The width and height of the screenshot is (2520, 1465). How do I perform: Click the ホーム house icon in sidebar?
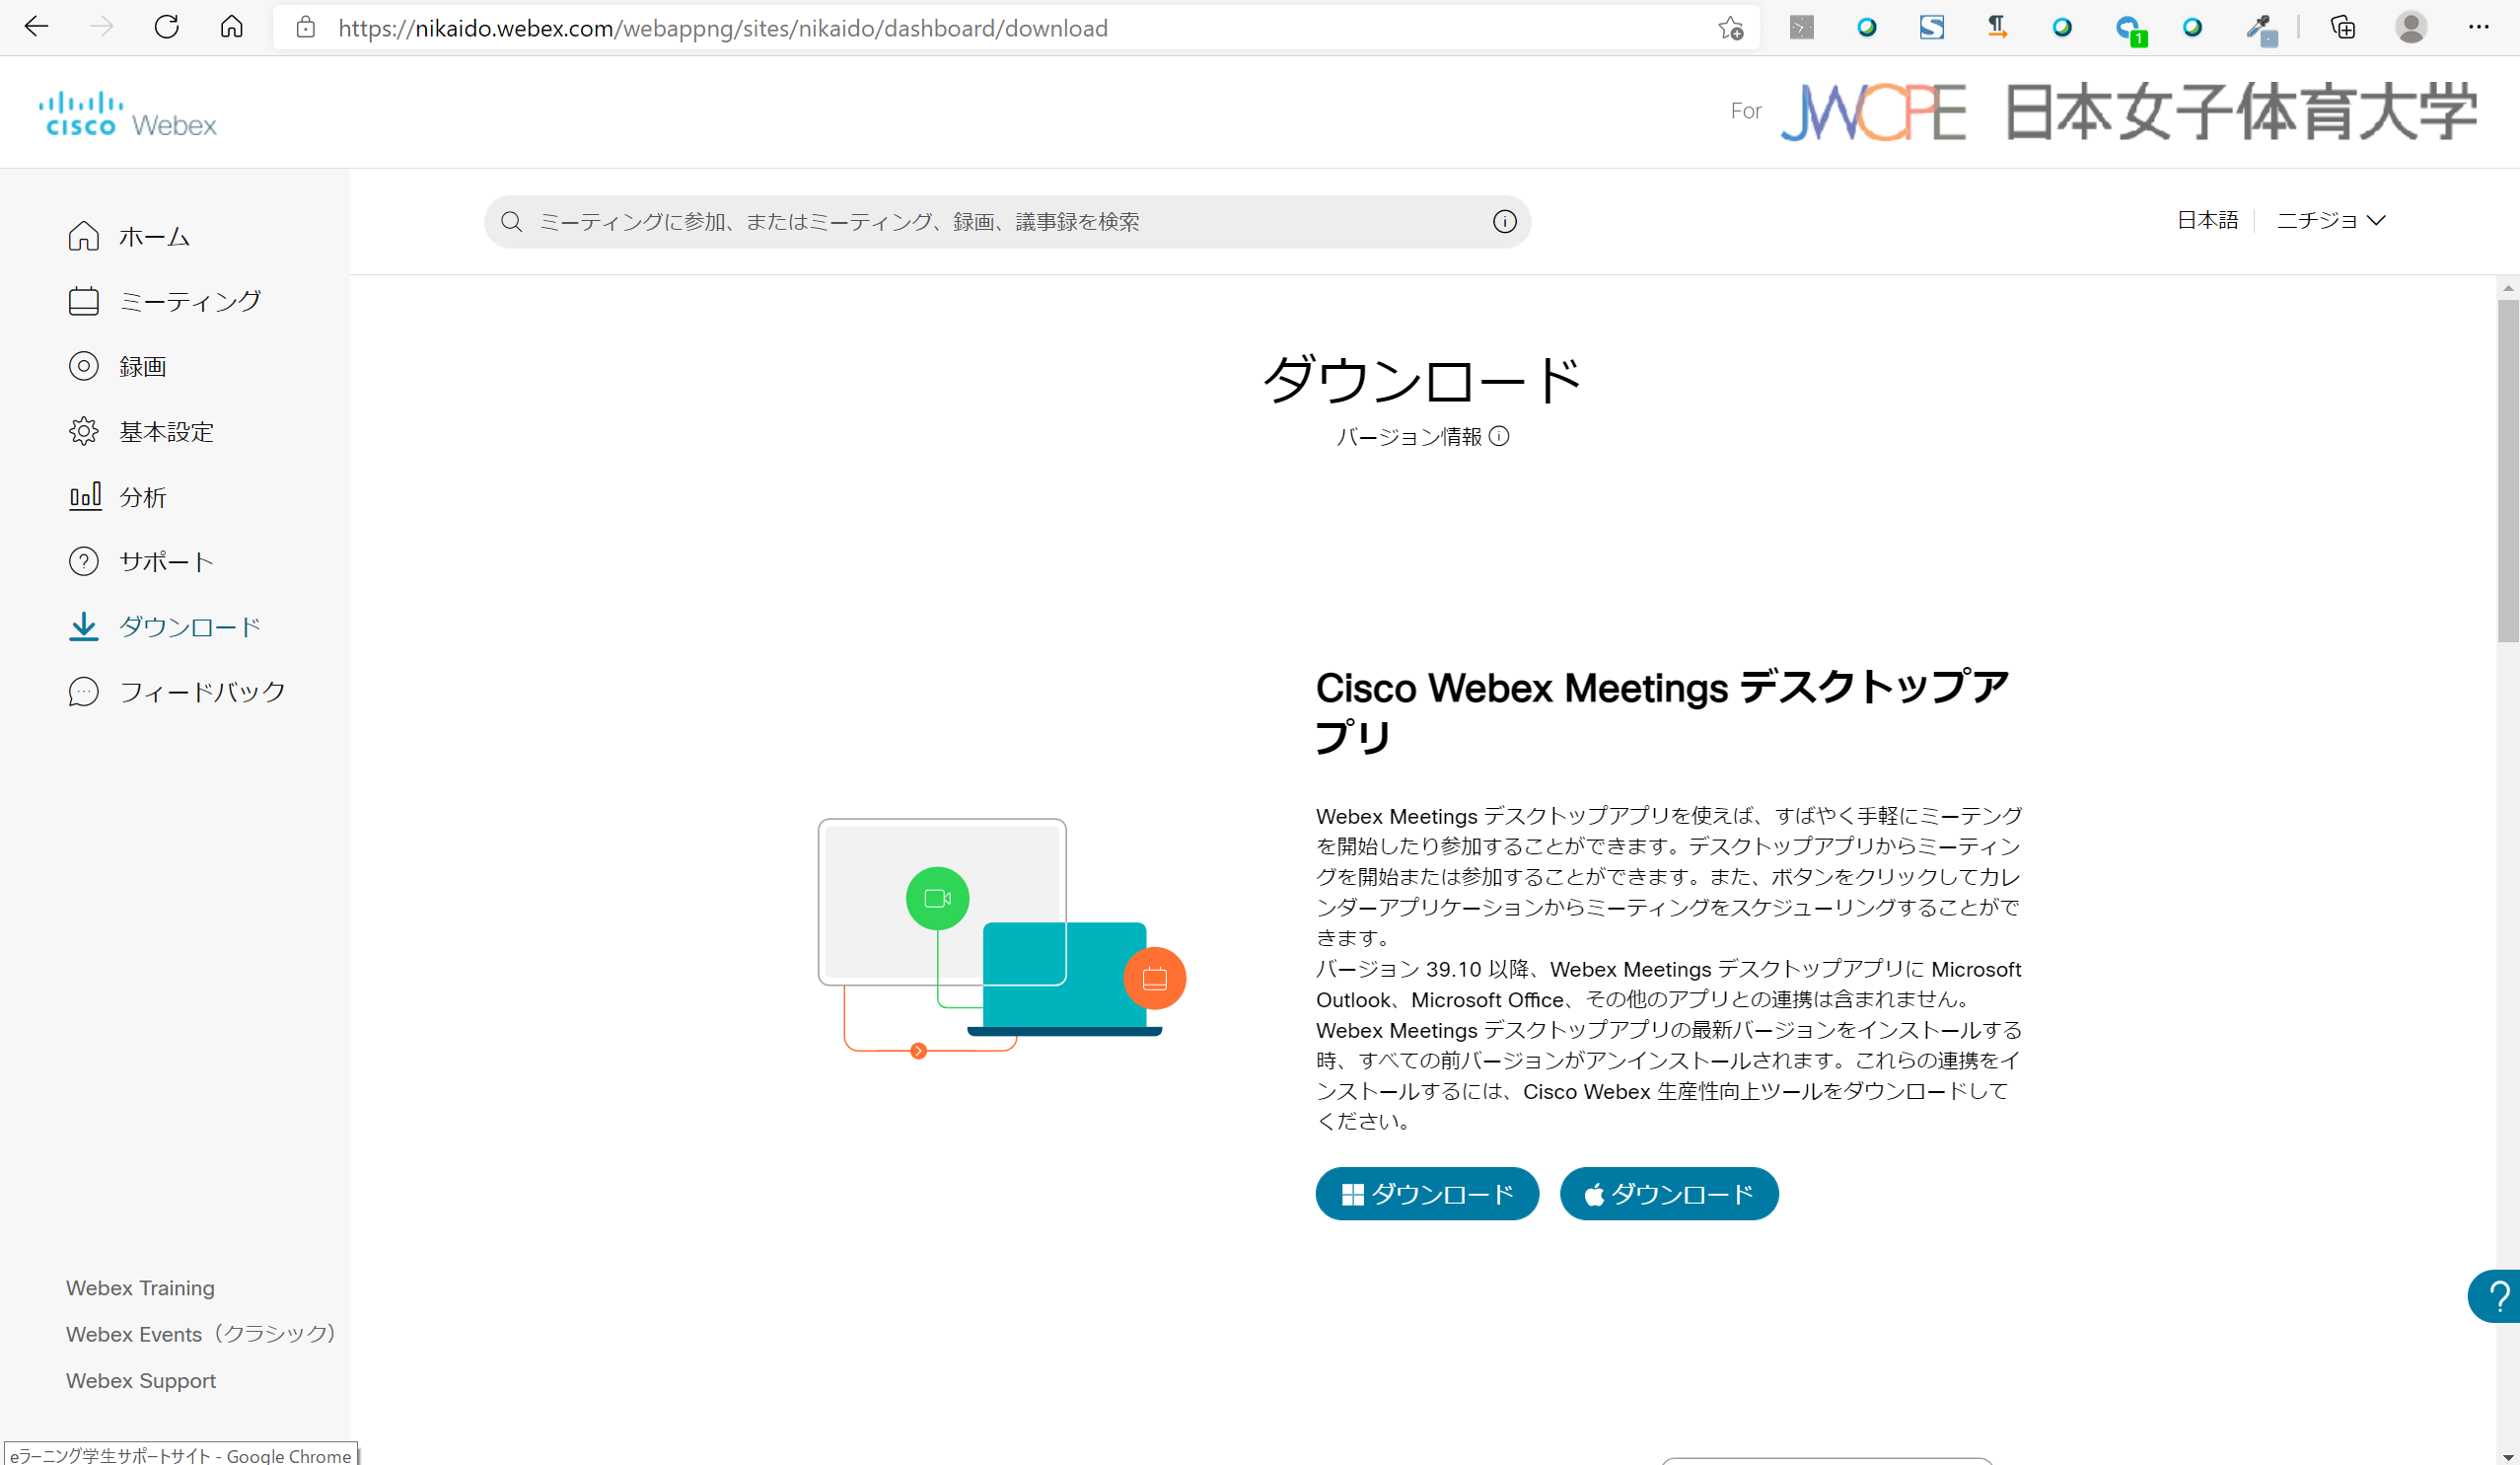click(x=84, y=236)
